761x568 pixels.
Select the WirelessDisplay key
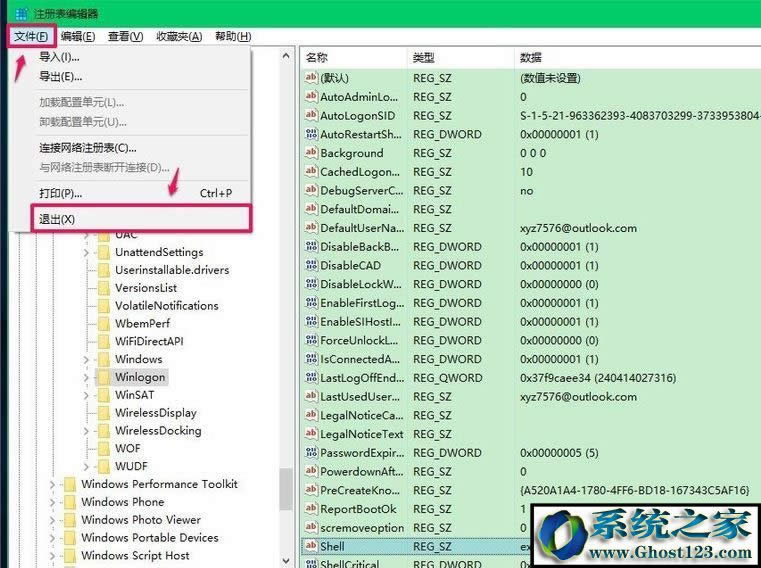click(x=156, y=413)
